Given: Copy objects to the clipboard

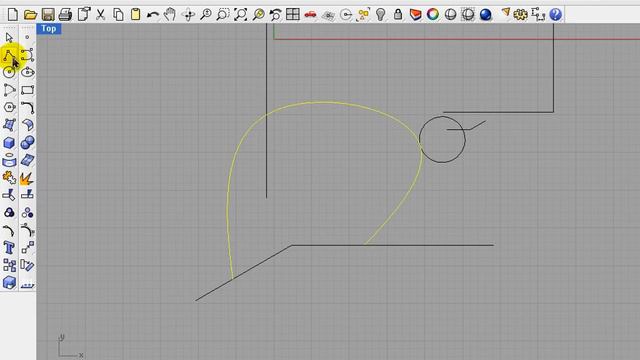Looking at the screenshot, I should [118, 15].
